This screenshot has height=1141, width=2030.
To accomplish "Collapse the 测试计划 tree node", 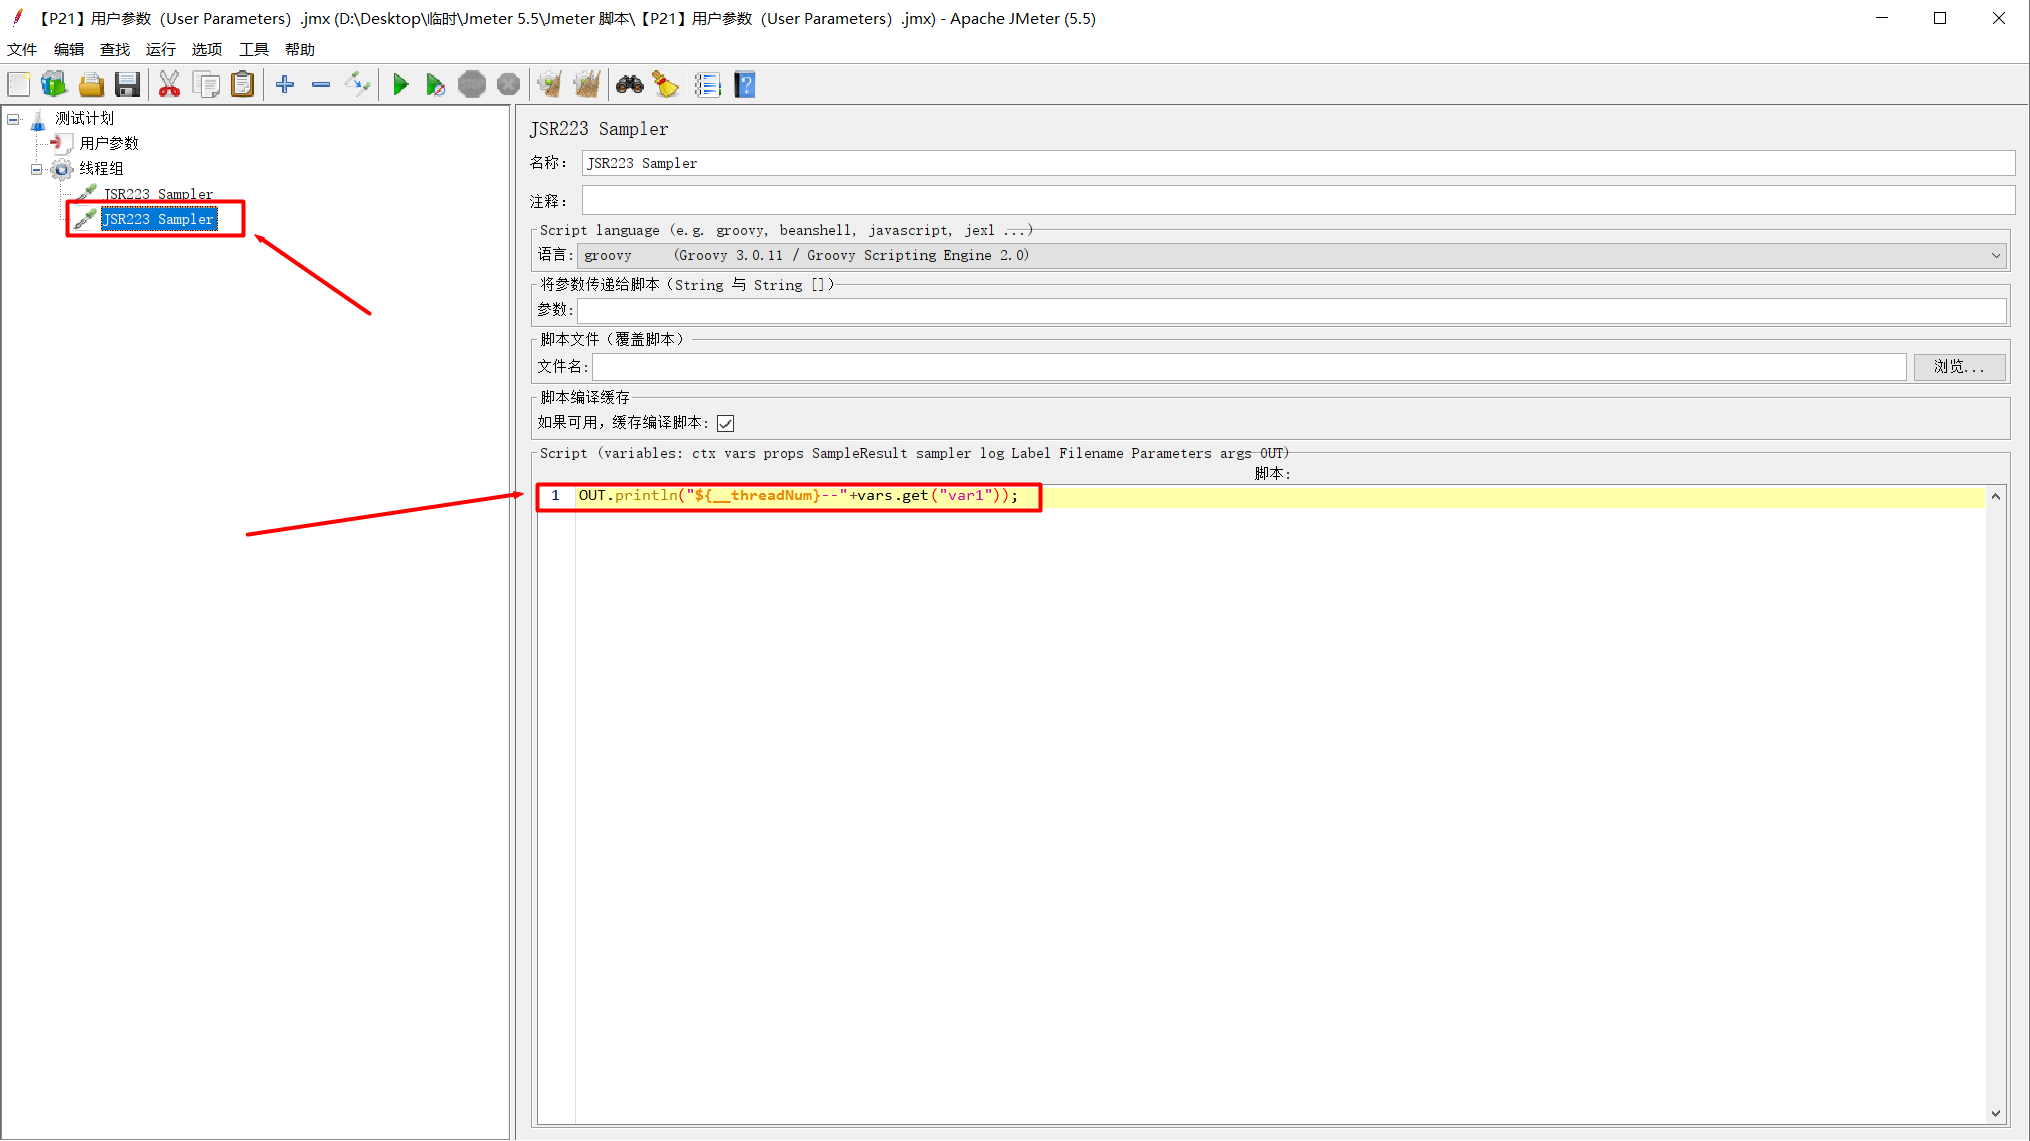I will point(13,119).
